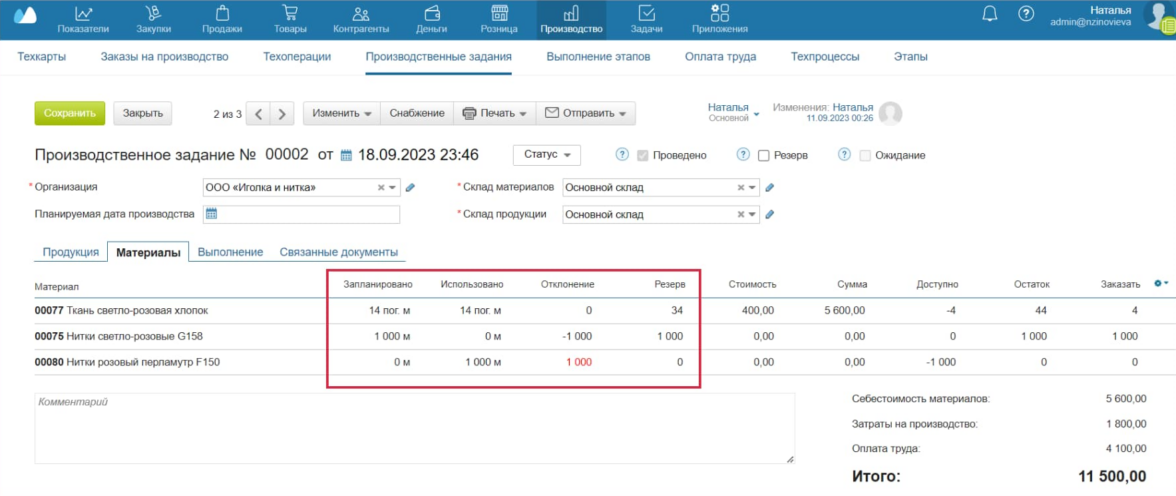Open the Приложения apps icon
This screenshot has width=1176, height=496.
(719, 12)
